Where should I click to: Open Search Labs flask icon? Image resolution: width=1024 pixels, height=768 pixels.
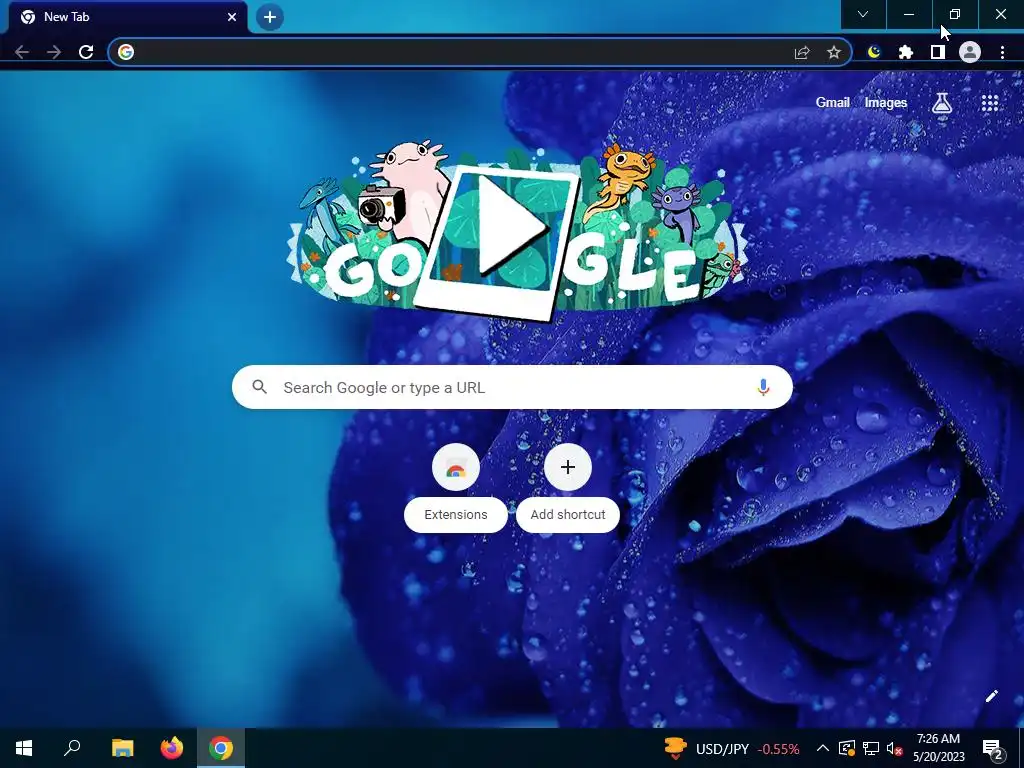coord(942,103)
